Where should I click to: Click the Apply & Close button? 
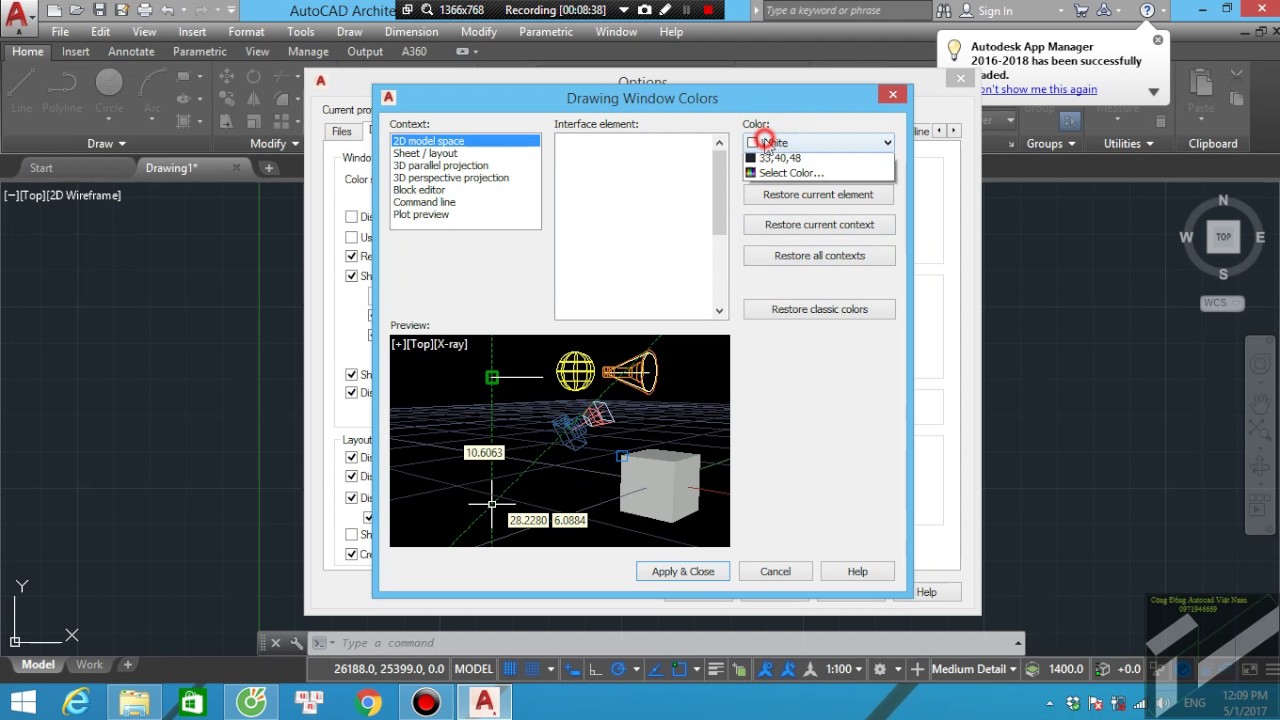point(683,572)
